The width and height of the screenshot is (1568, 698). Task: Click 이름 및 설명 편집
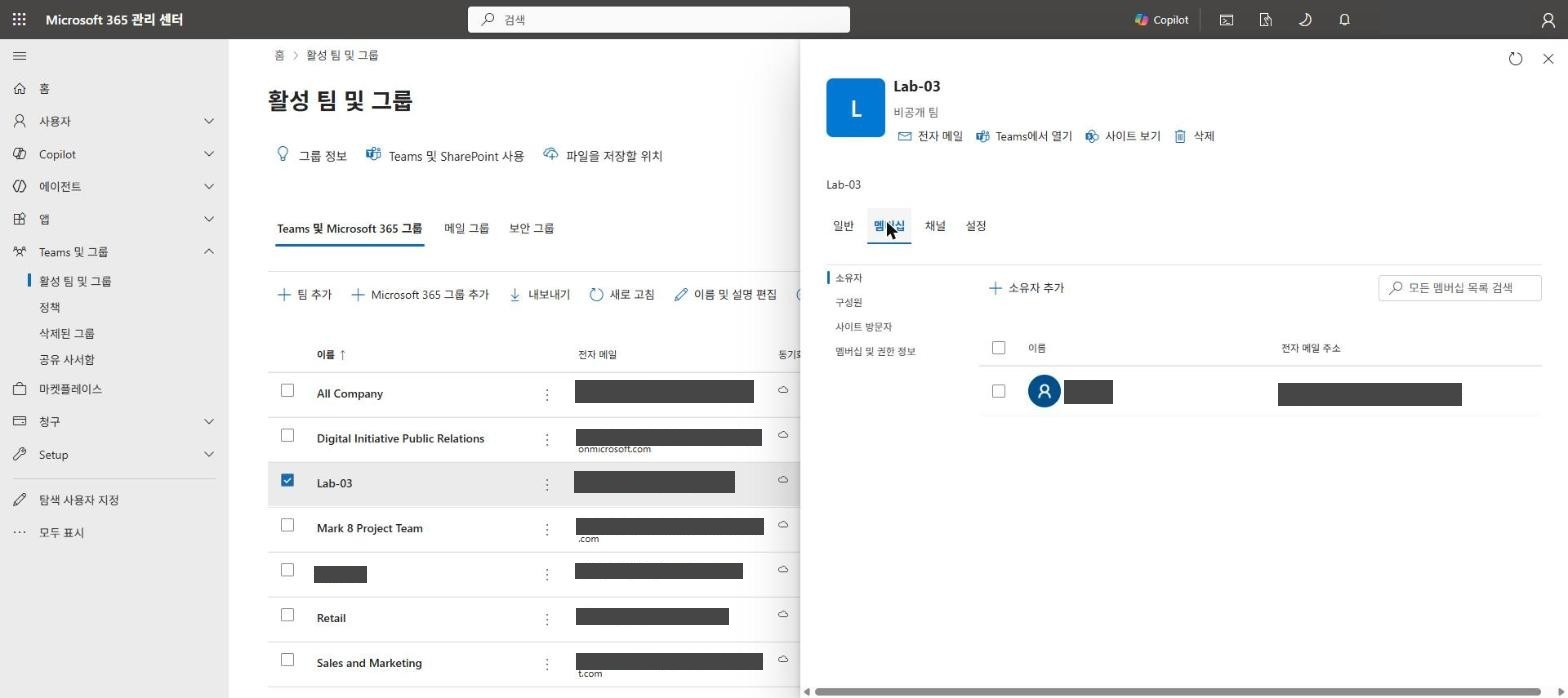coord(726,295)
